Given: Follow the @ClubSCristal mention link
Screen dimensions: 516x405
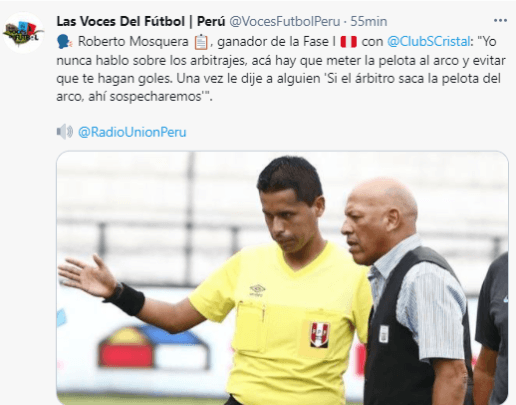Looking at the screenshot, I should pyautogui.click(x=429, y=42).
